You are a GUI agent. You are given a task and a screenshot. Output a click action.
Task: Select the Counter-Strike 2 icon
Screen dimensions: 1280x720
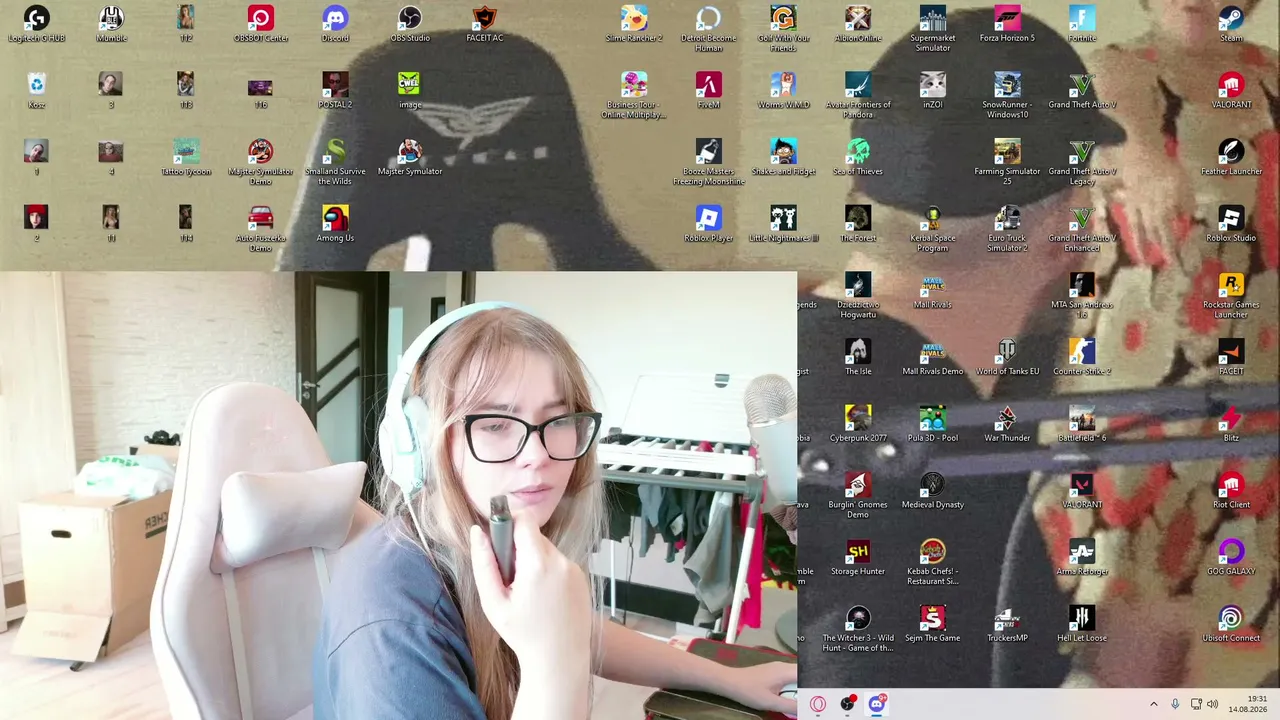click(x=1082, y=358)
